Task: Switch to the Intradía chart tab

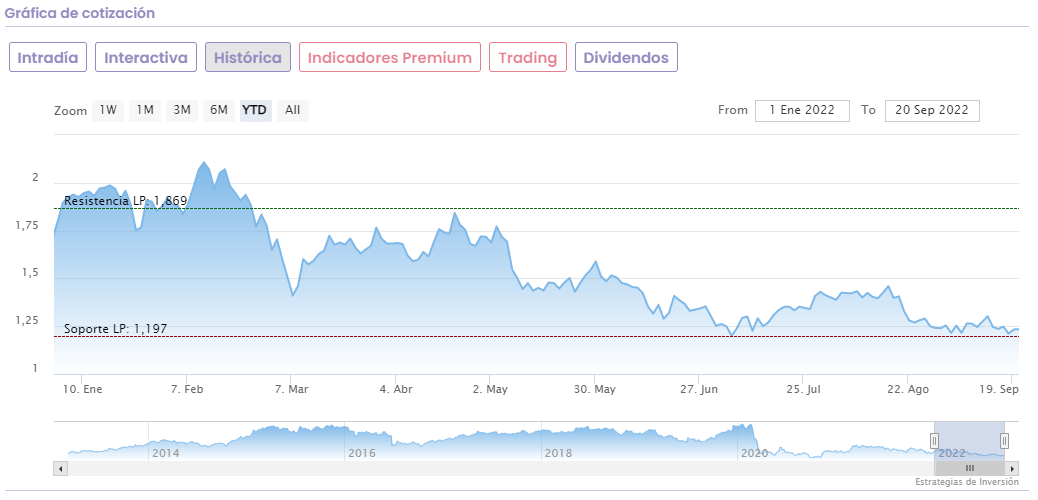Action: point(48,57)
